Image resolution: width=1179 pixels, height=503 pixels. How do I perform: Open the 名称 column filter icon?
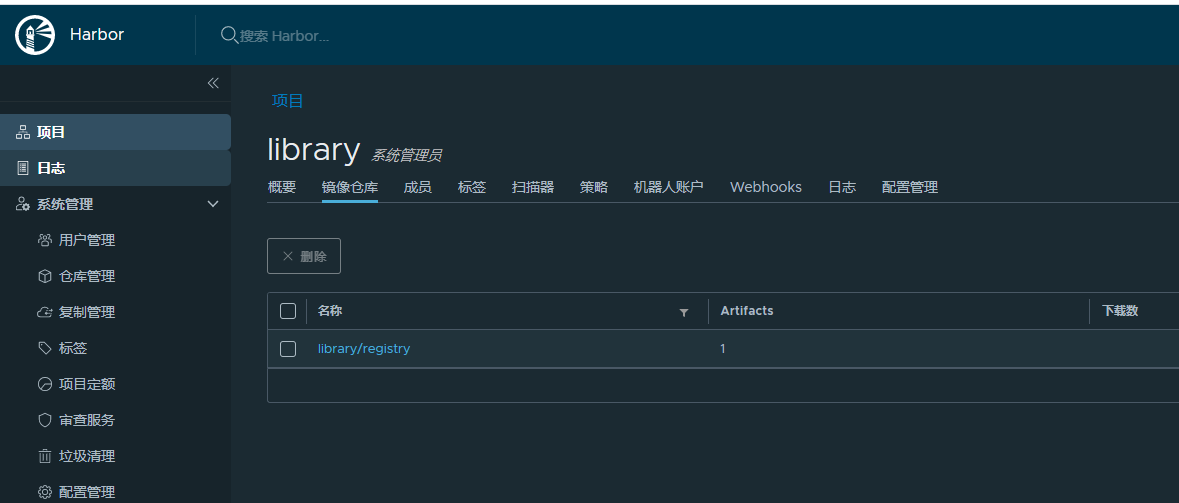click(x=683, y=312)
